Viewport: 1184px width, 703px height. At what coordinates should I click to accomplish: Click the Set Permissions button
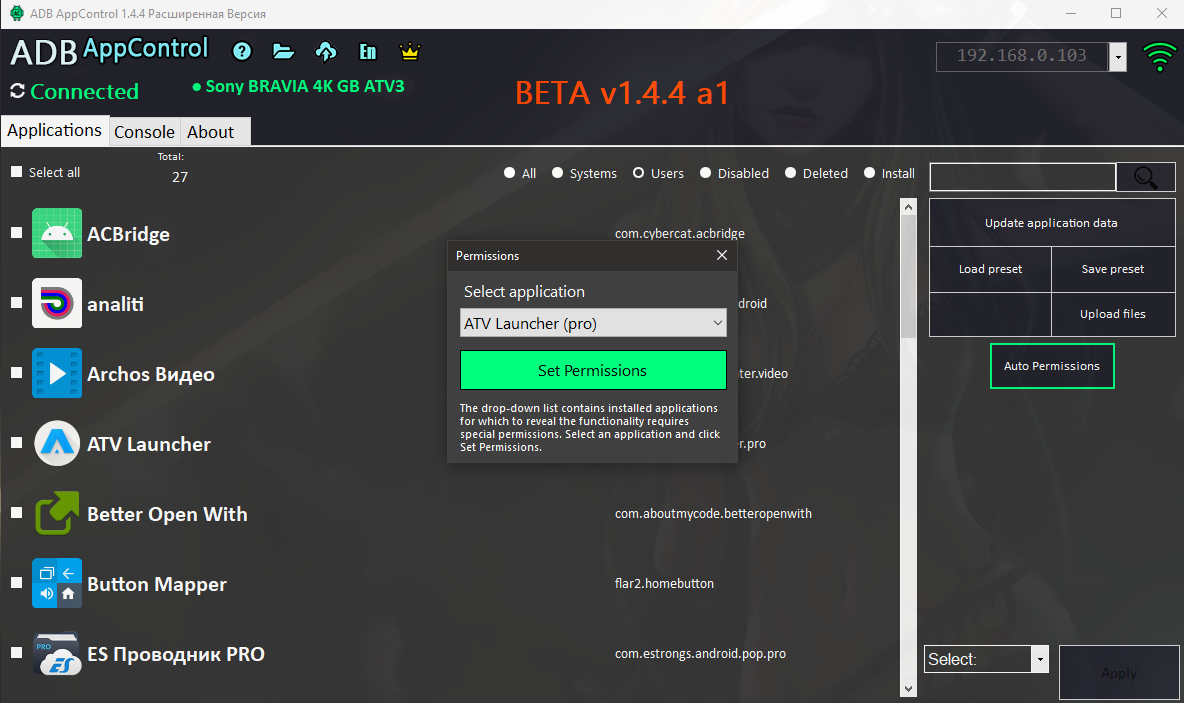[x=592, y=370]
